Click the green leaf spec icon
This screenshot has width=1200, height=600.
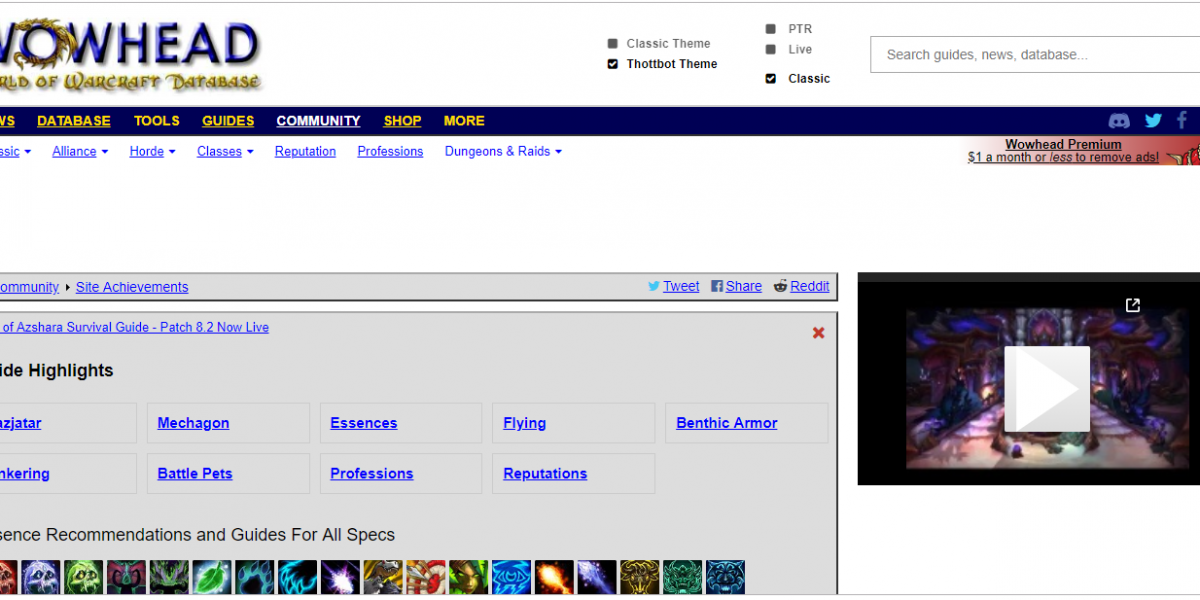click(x=212, y=576)
